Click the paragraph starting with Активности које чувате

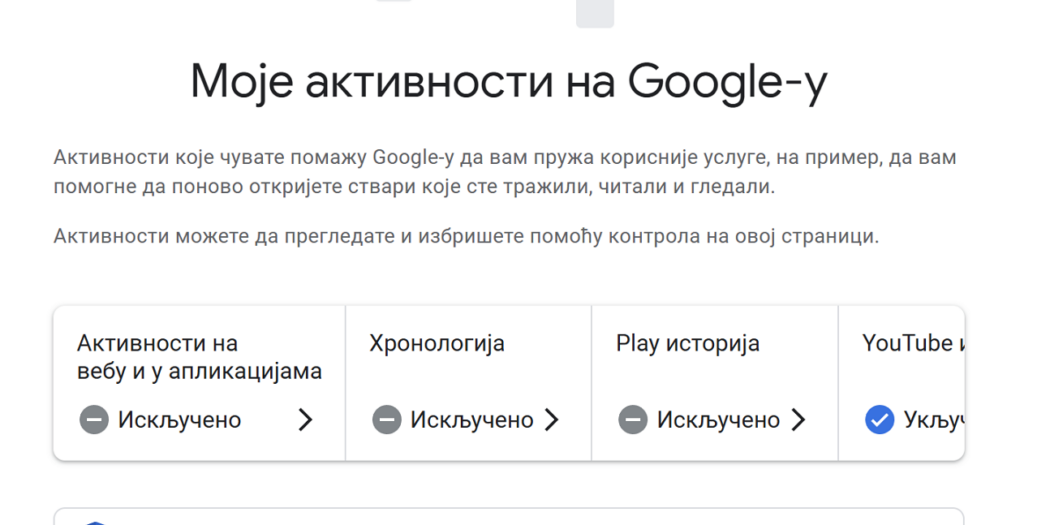(x=505, y=172)
